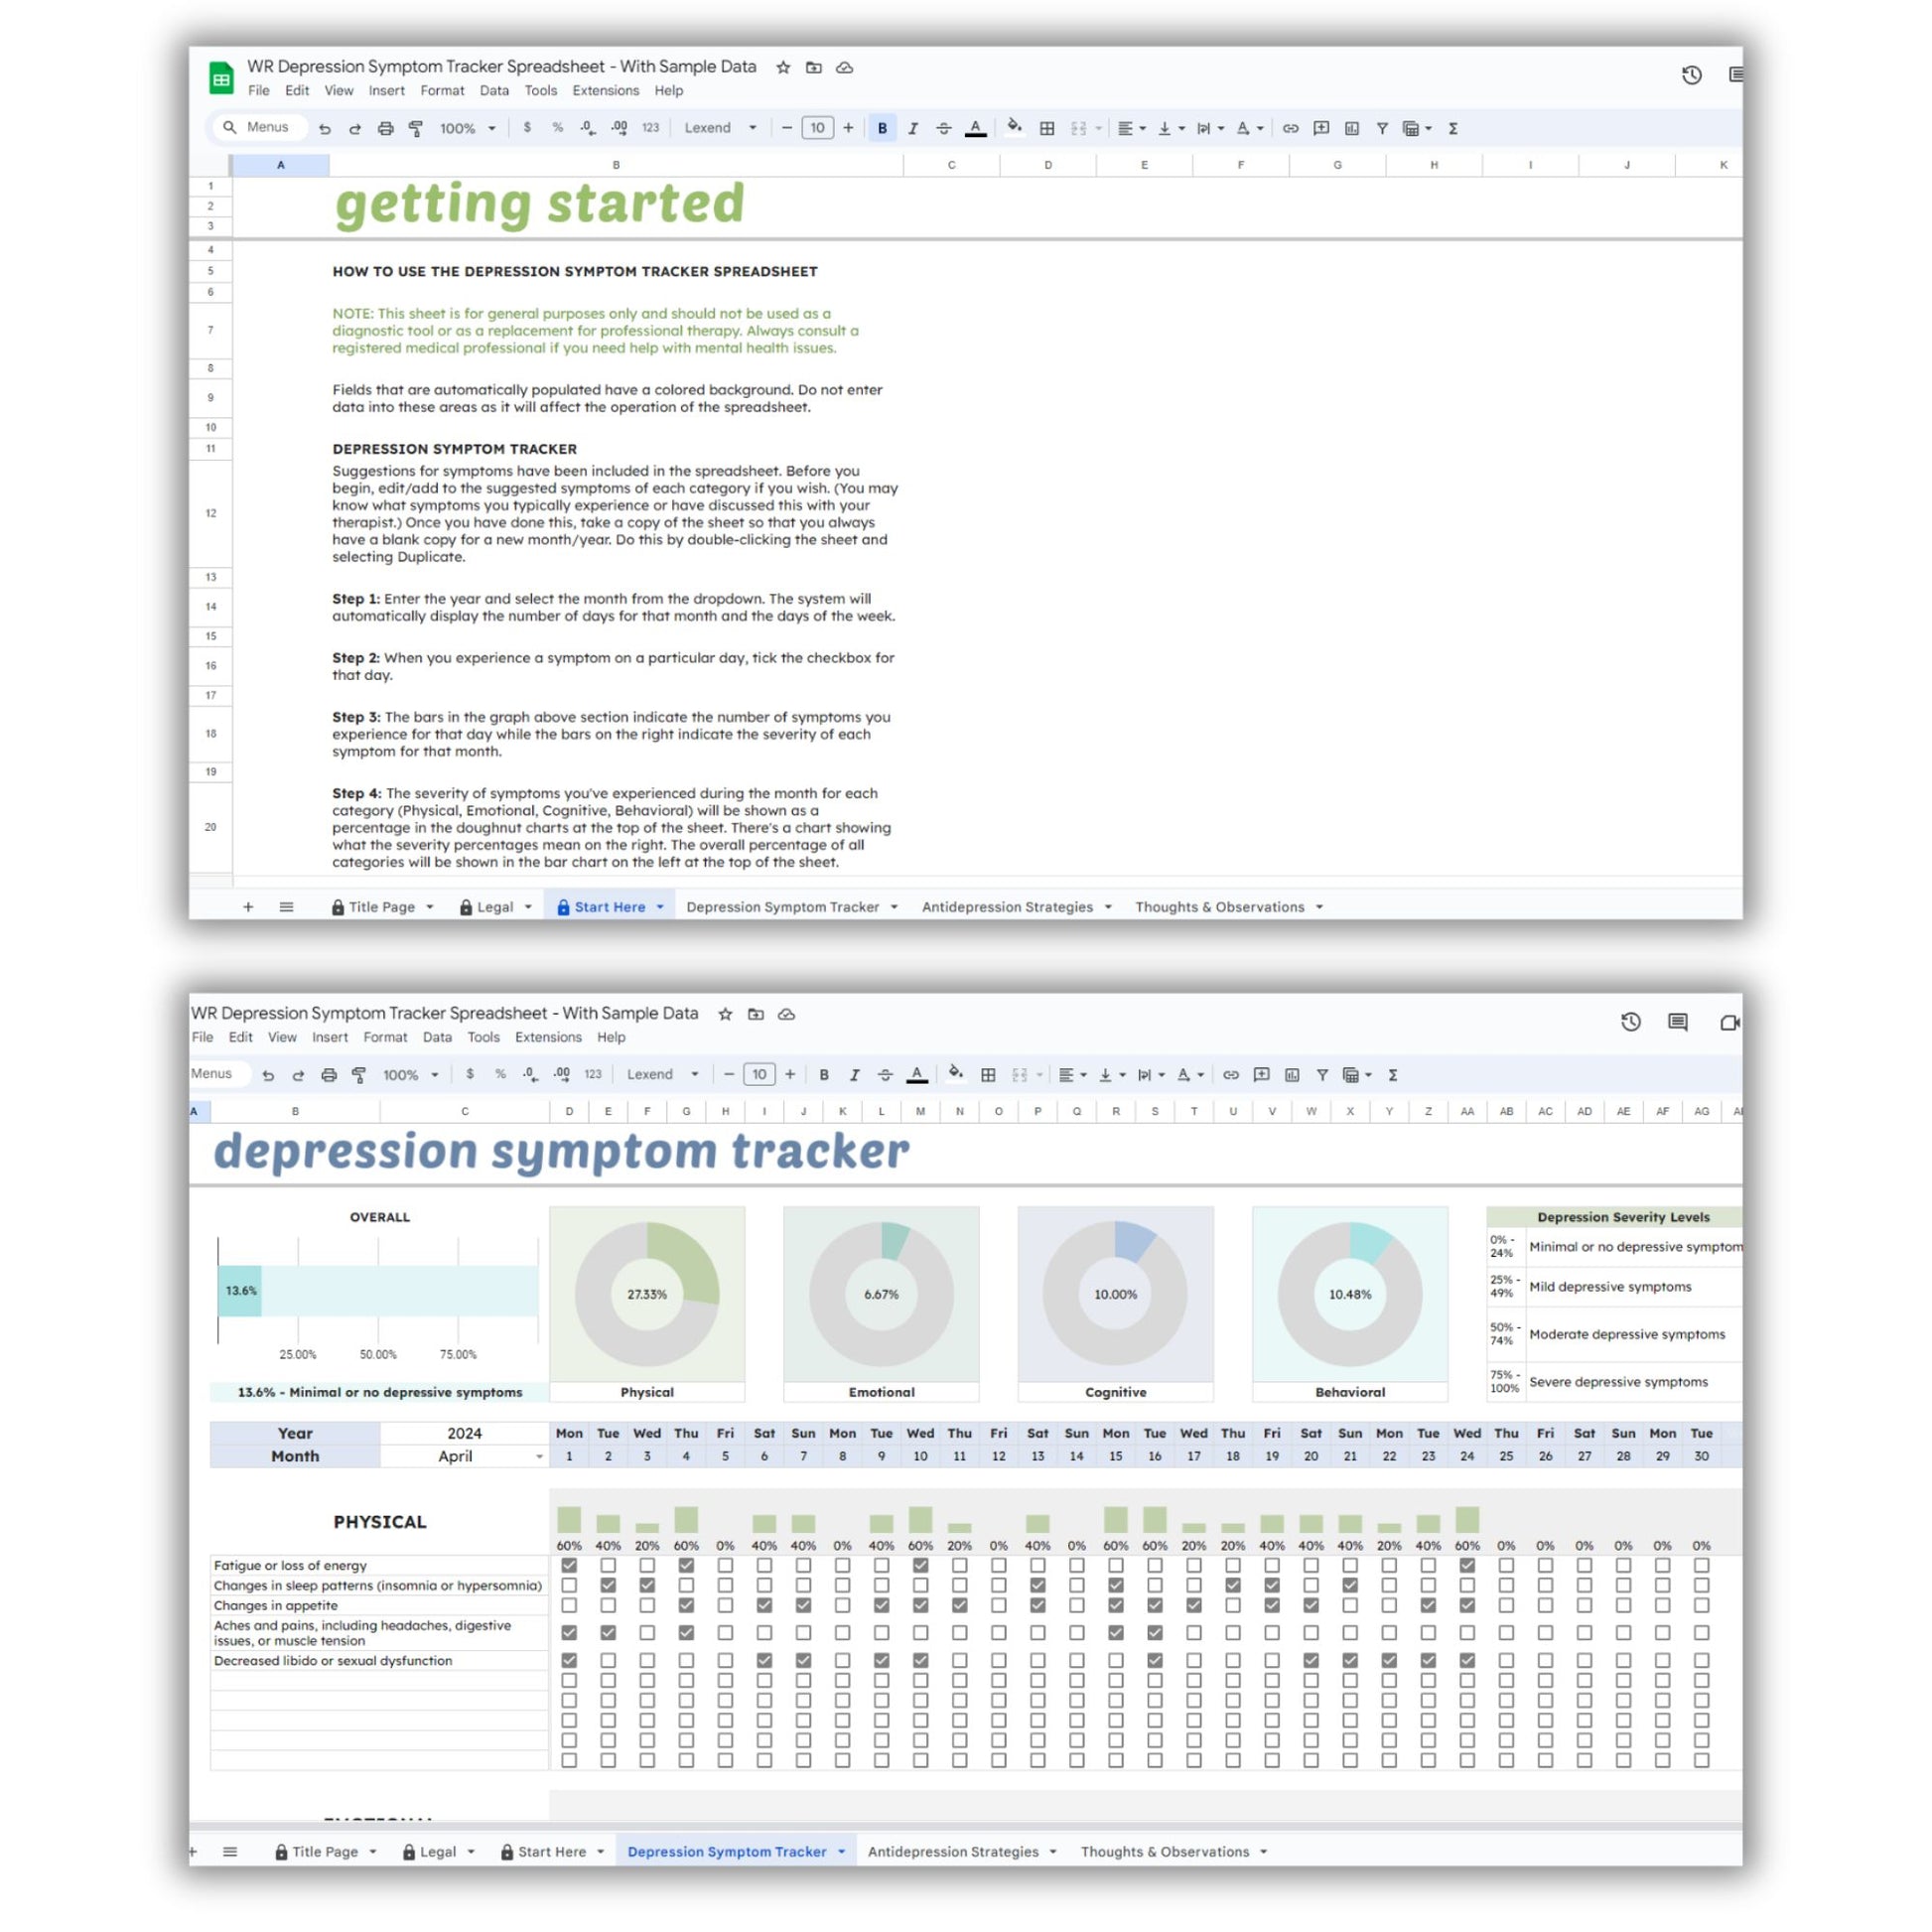Click insert link icon in upper window toolbar
This screenshot has height=1932, width=1932.
click(1290, 128)
